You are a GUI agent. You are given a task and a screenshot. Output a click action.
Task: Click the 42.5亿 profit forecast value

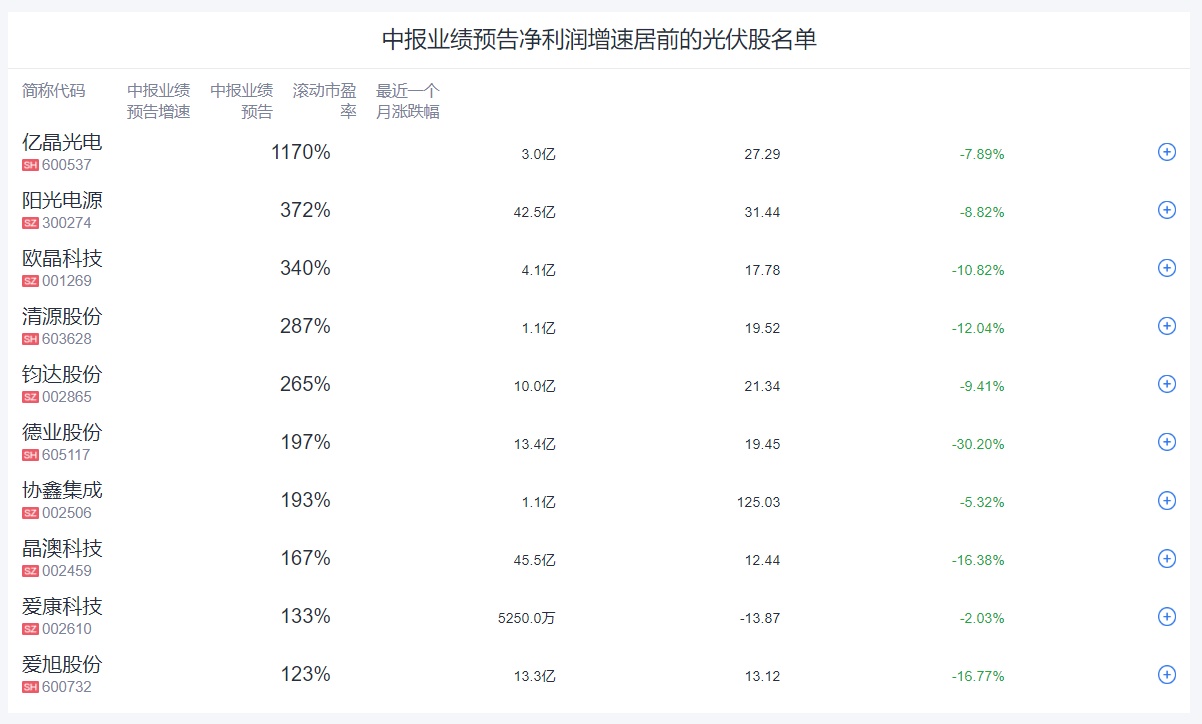(535, 212)
